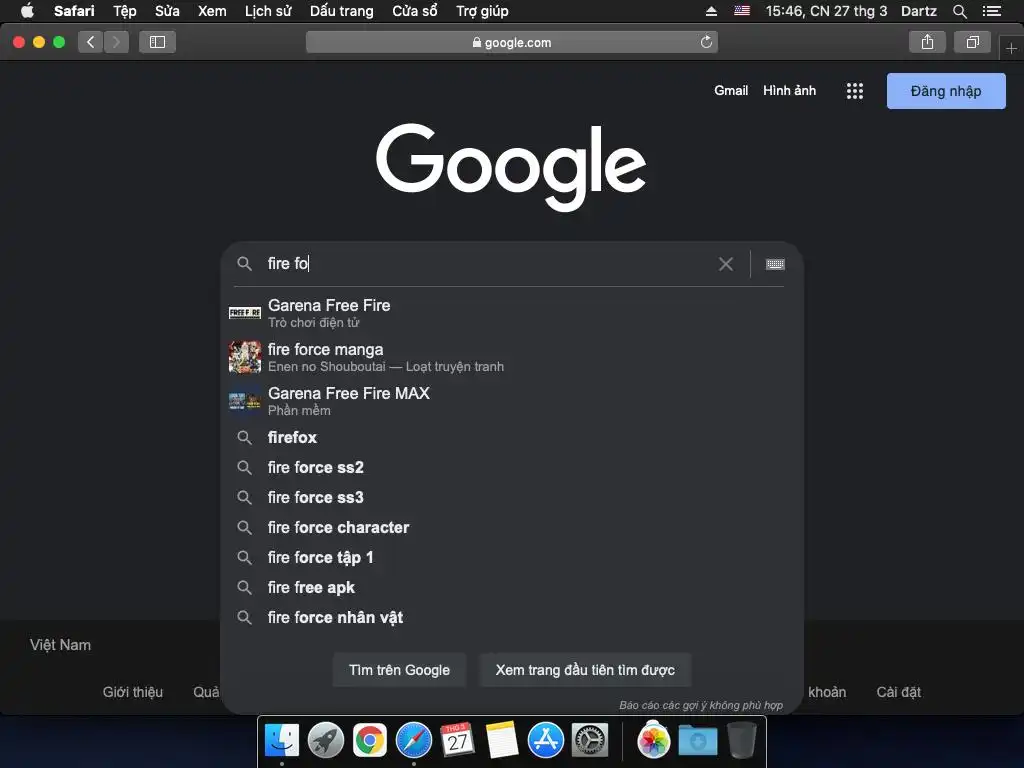Open the Share button in toolbar
This screenshot has width=1024, height=768.
[927, 42]
